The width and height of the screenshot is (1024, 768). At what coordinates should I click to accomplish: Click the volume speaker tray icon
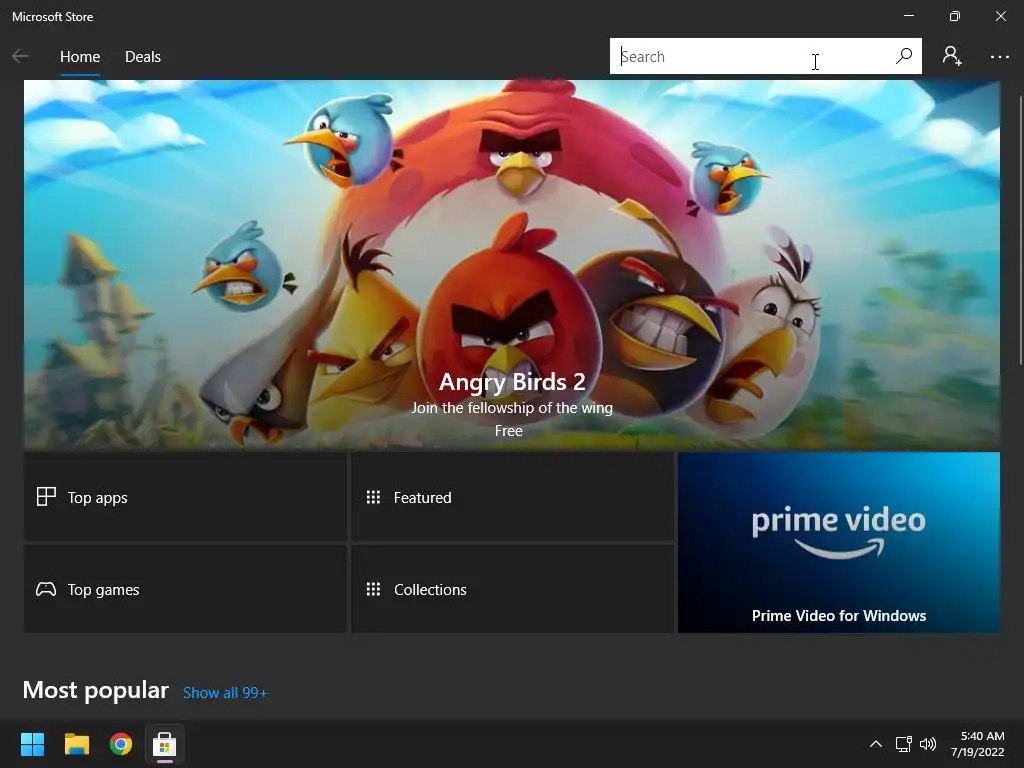[x=927, y=744]
